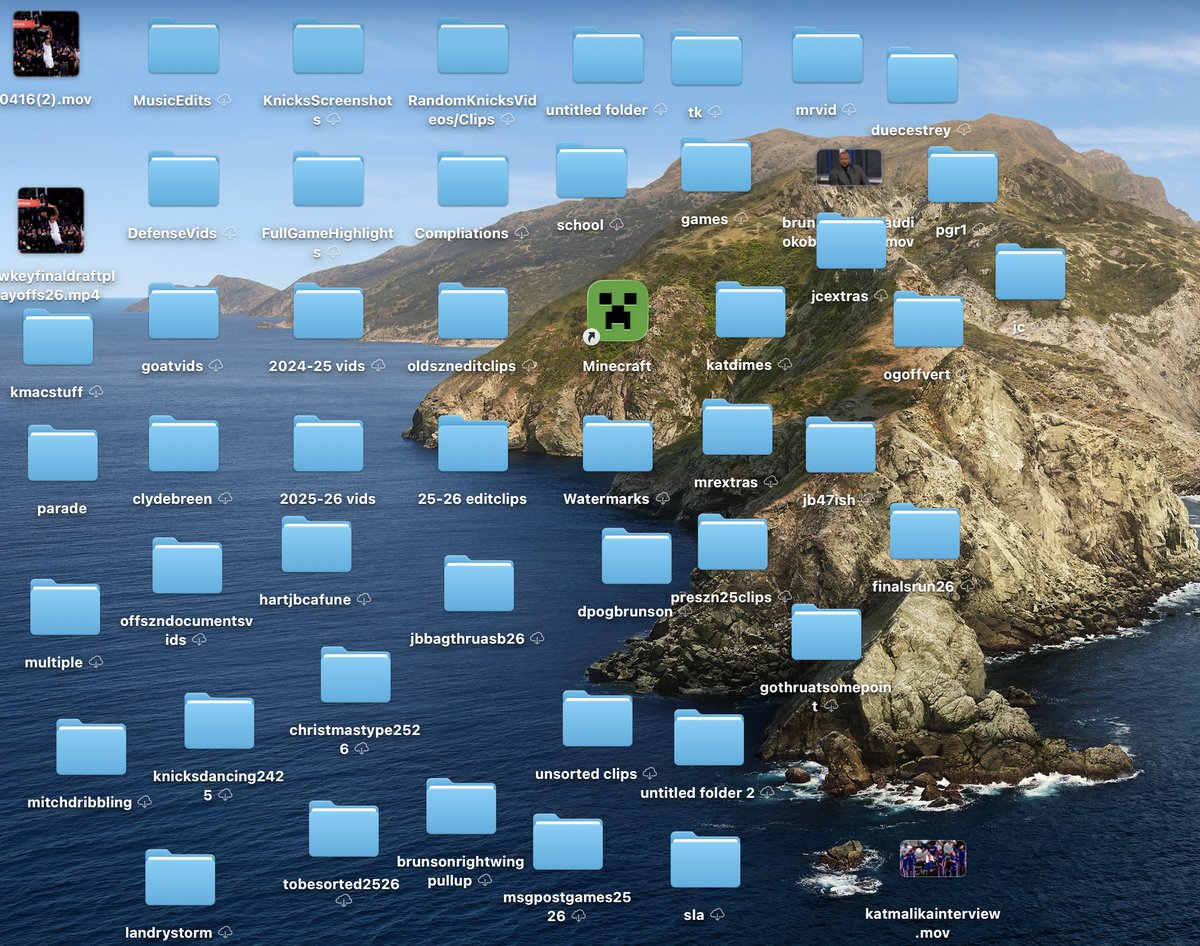Select the oldszneditclips folder
This screenshot has height=946, width=1200.
point(473,312)
